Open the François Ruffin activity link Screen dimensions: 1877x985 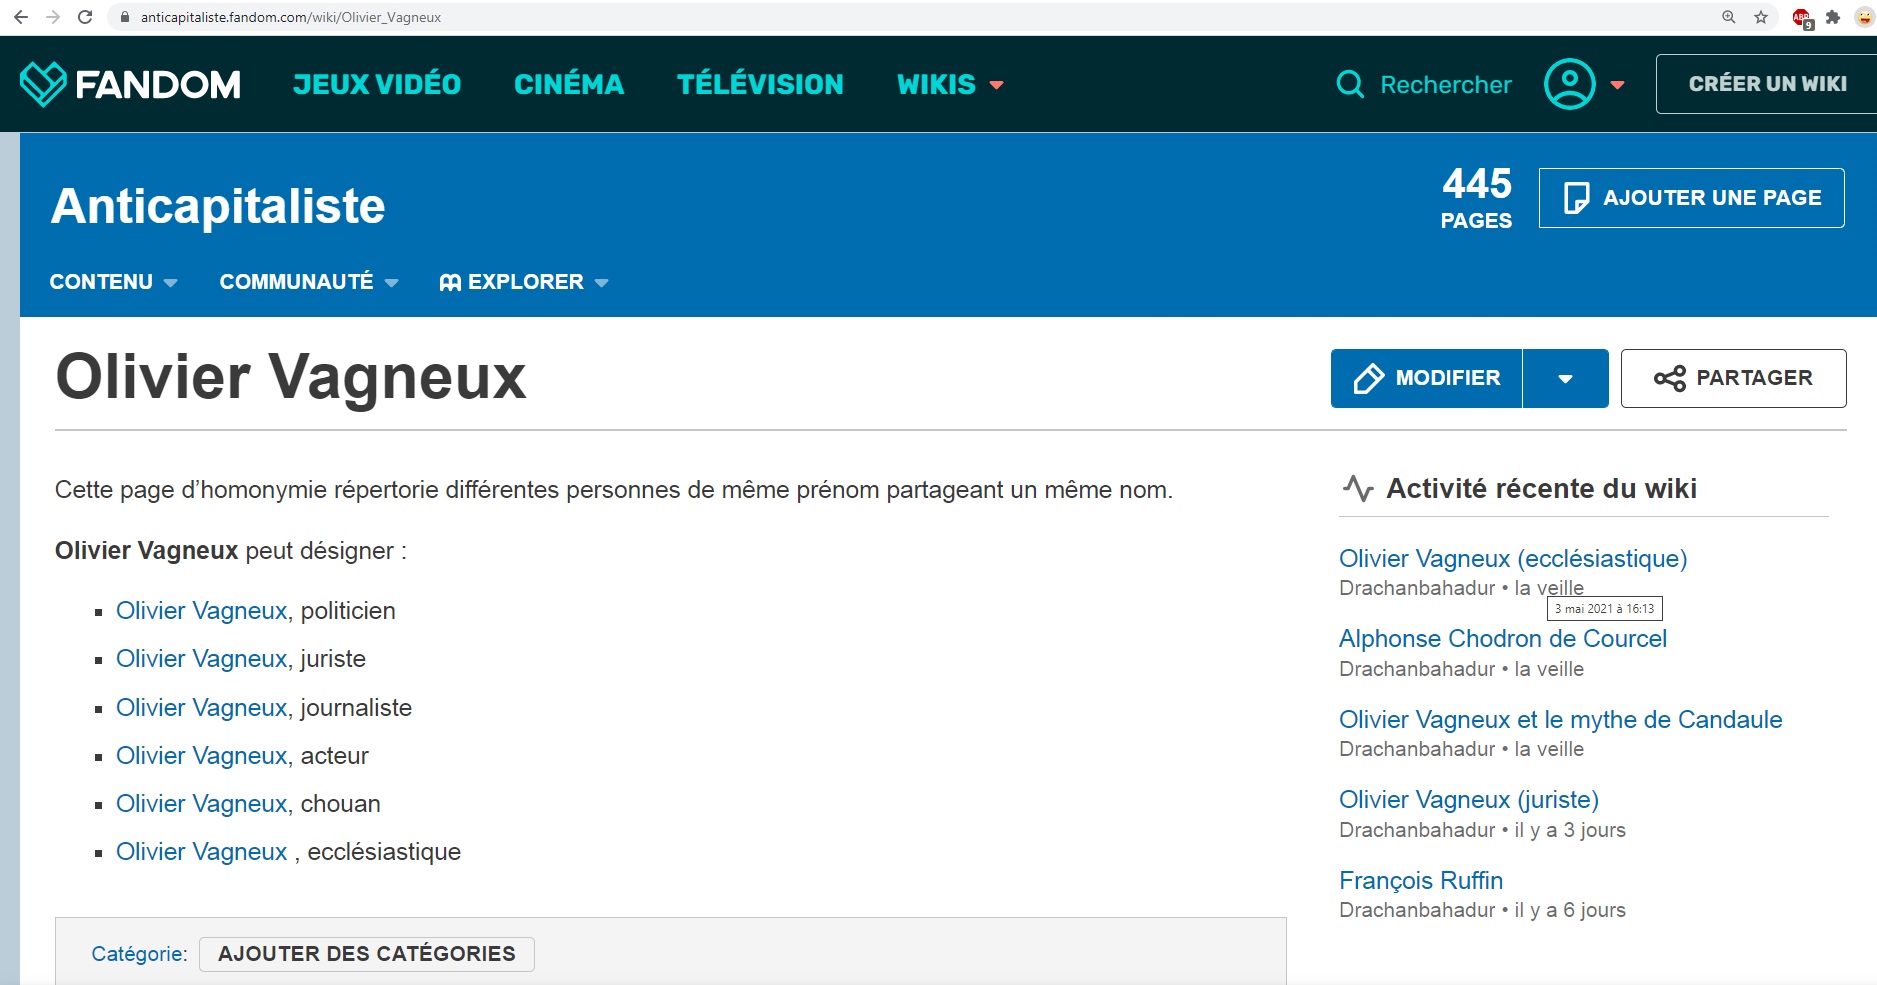tap(1420, 880)
